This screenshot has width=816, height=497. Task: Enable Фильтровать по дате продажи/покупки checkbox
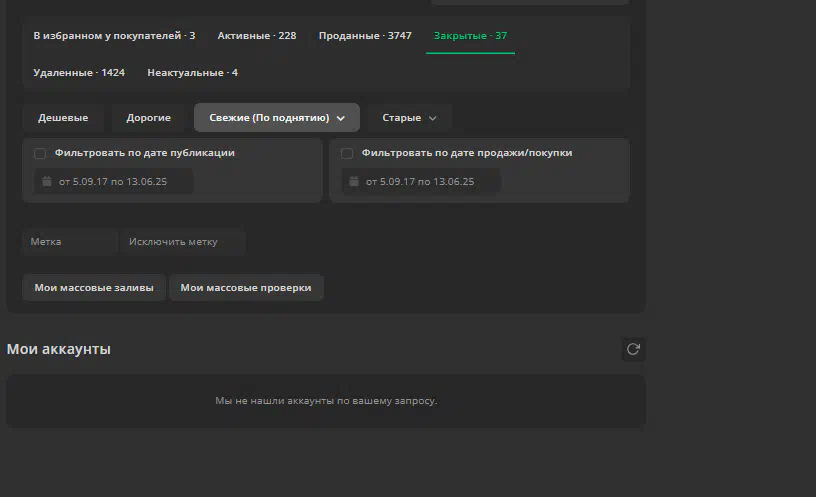tap(347, 153)
